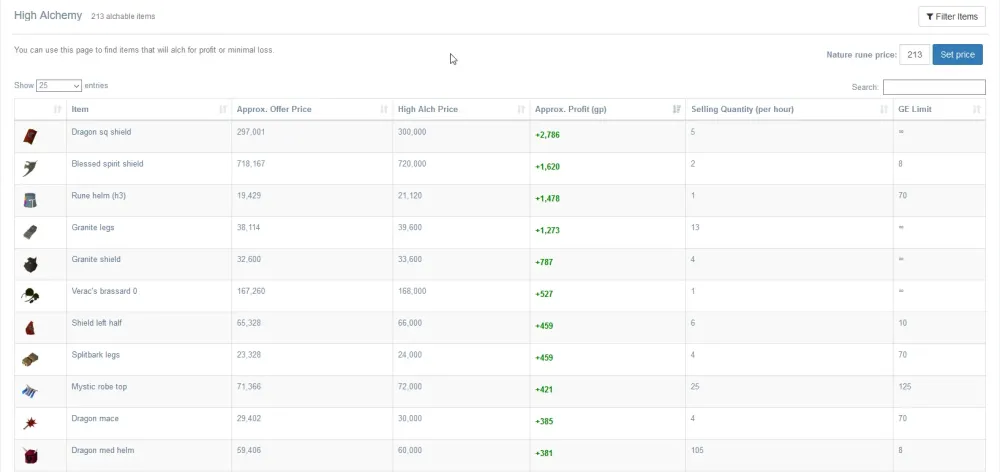Click the Dragon sq shield item icon
This screenshot has height=472, width=1000.
pyautogui.click(x=30, y=136)
